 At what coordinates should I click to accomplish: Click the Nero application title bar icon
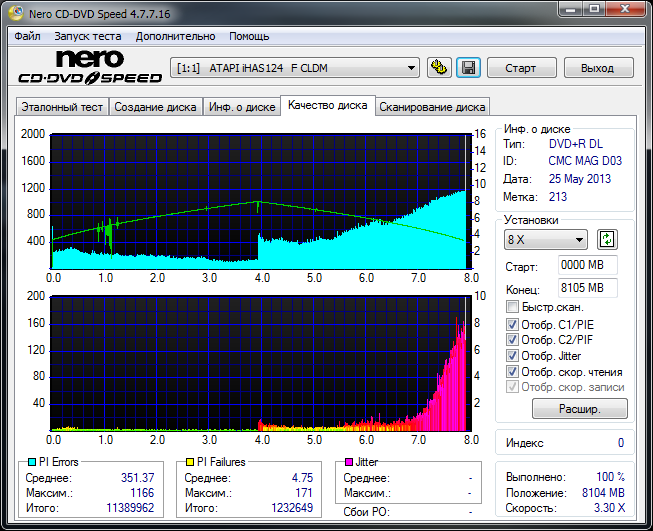click(x=16, y=13)
